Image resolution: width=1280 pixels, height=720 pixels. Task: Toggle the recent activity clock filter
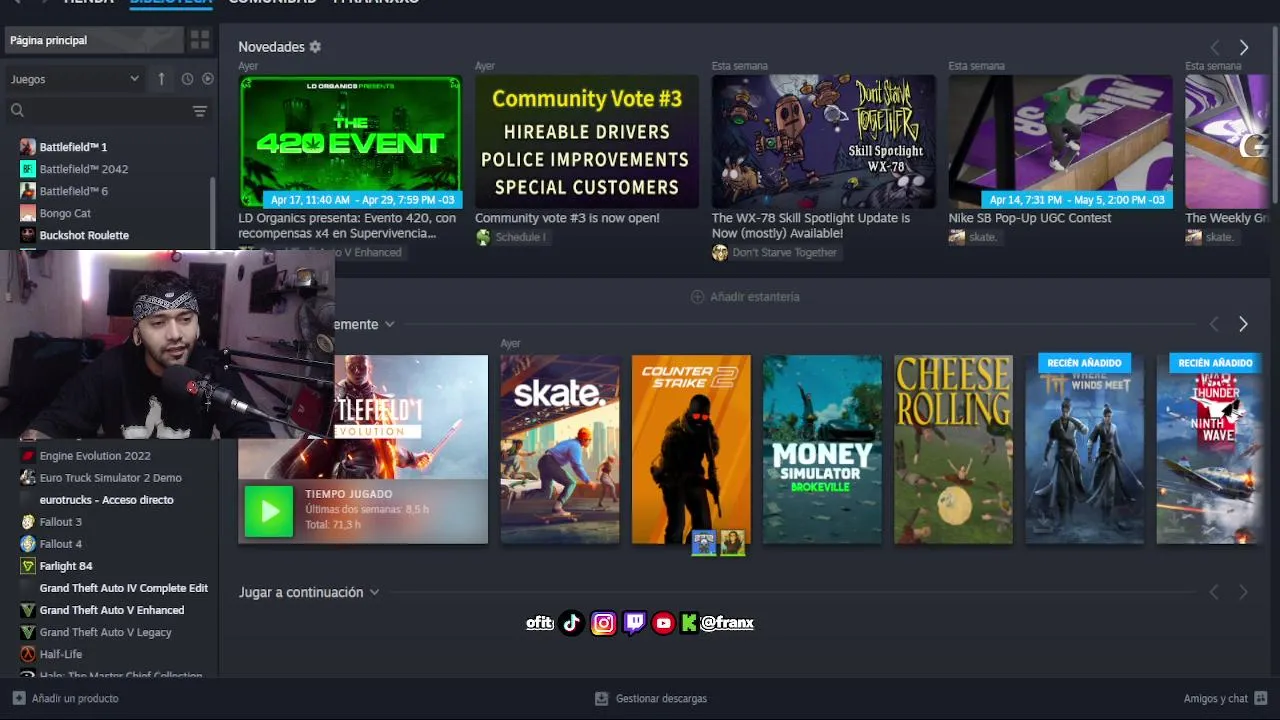[187, 79]
